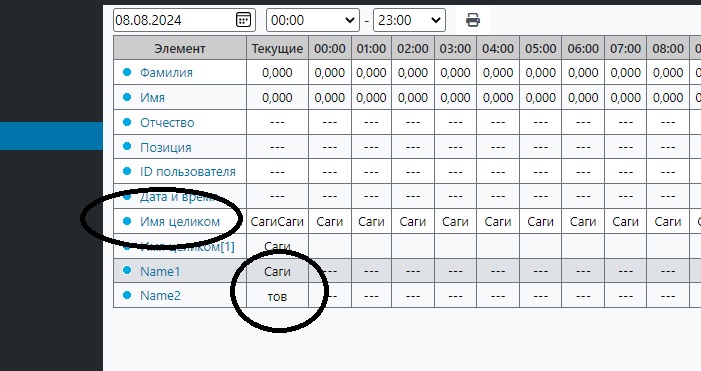Click the blue dot beside Name1
This screenshot has height=371, width=701.
click(x=127, y=270)
